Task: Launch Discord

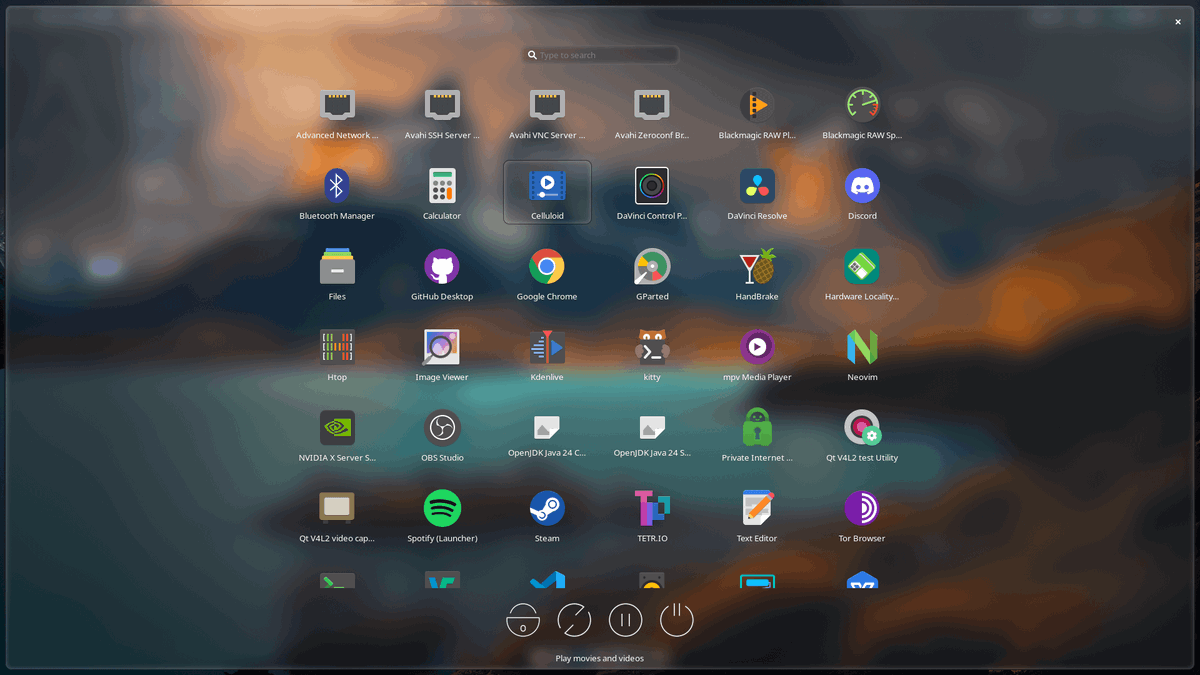Action: pos(862,193)
